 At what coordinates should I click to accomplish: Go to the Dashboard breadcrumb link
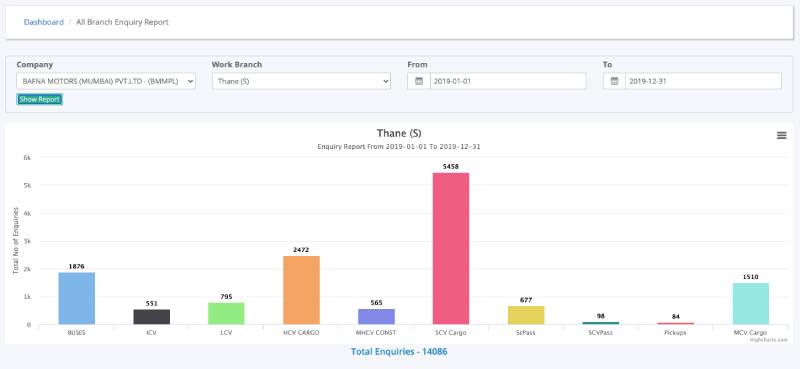tap(44, 22)
